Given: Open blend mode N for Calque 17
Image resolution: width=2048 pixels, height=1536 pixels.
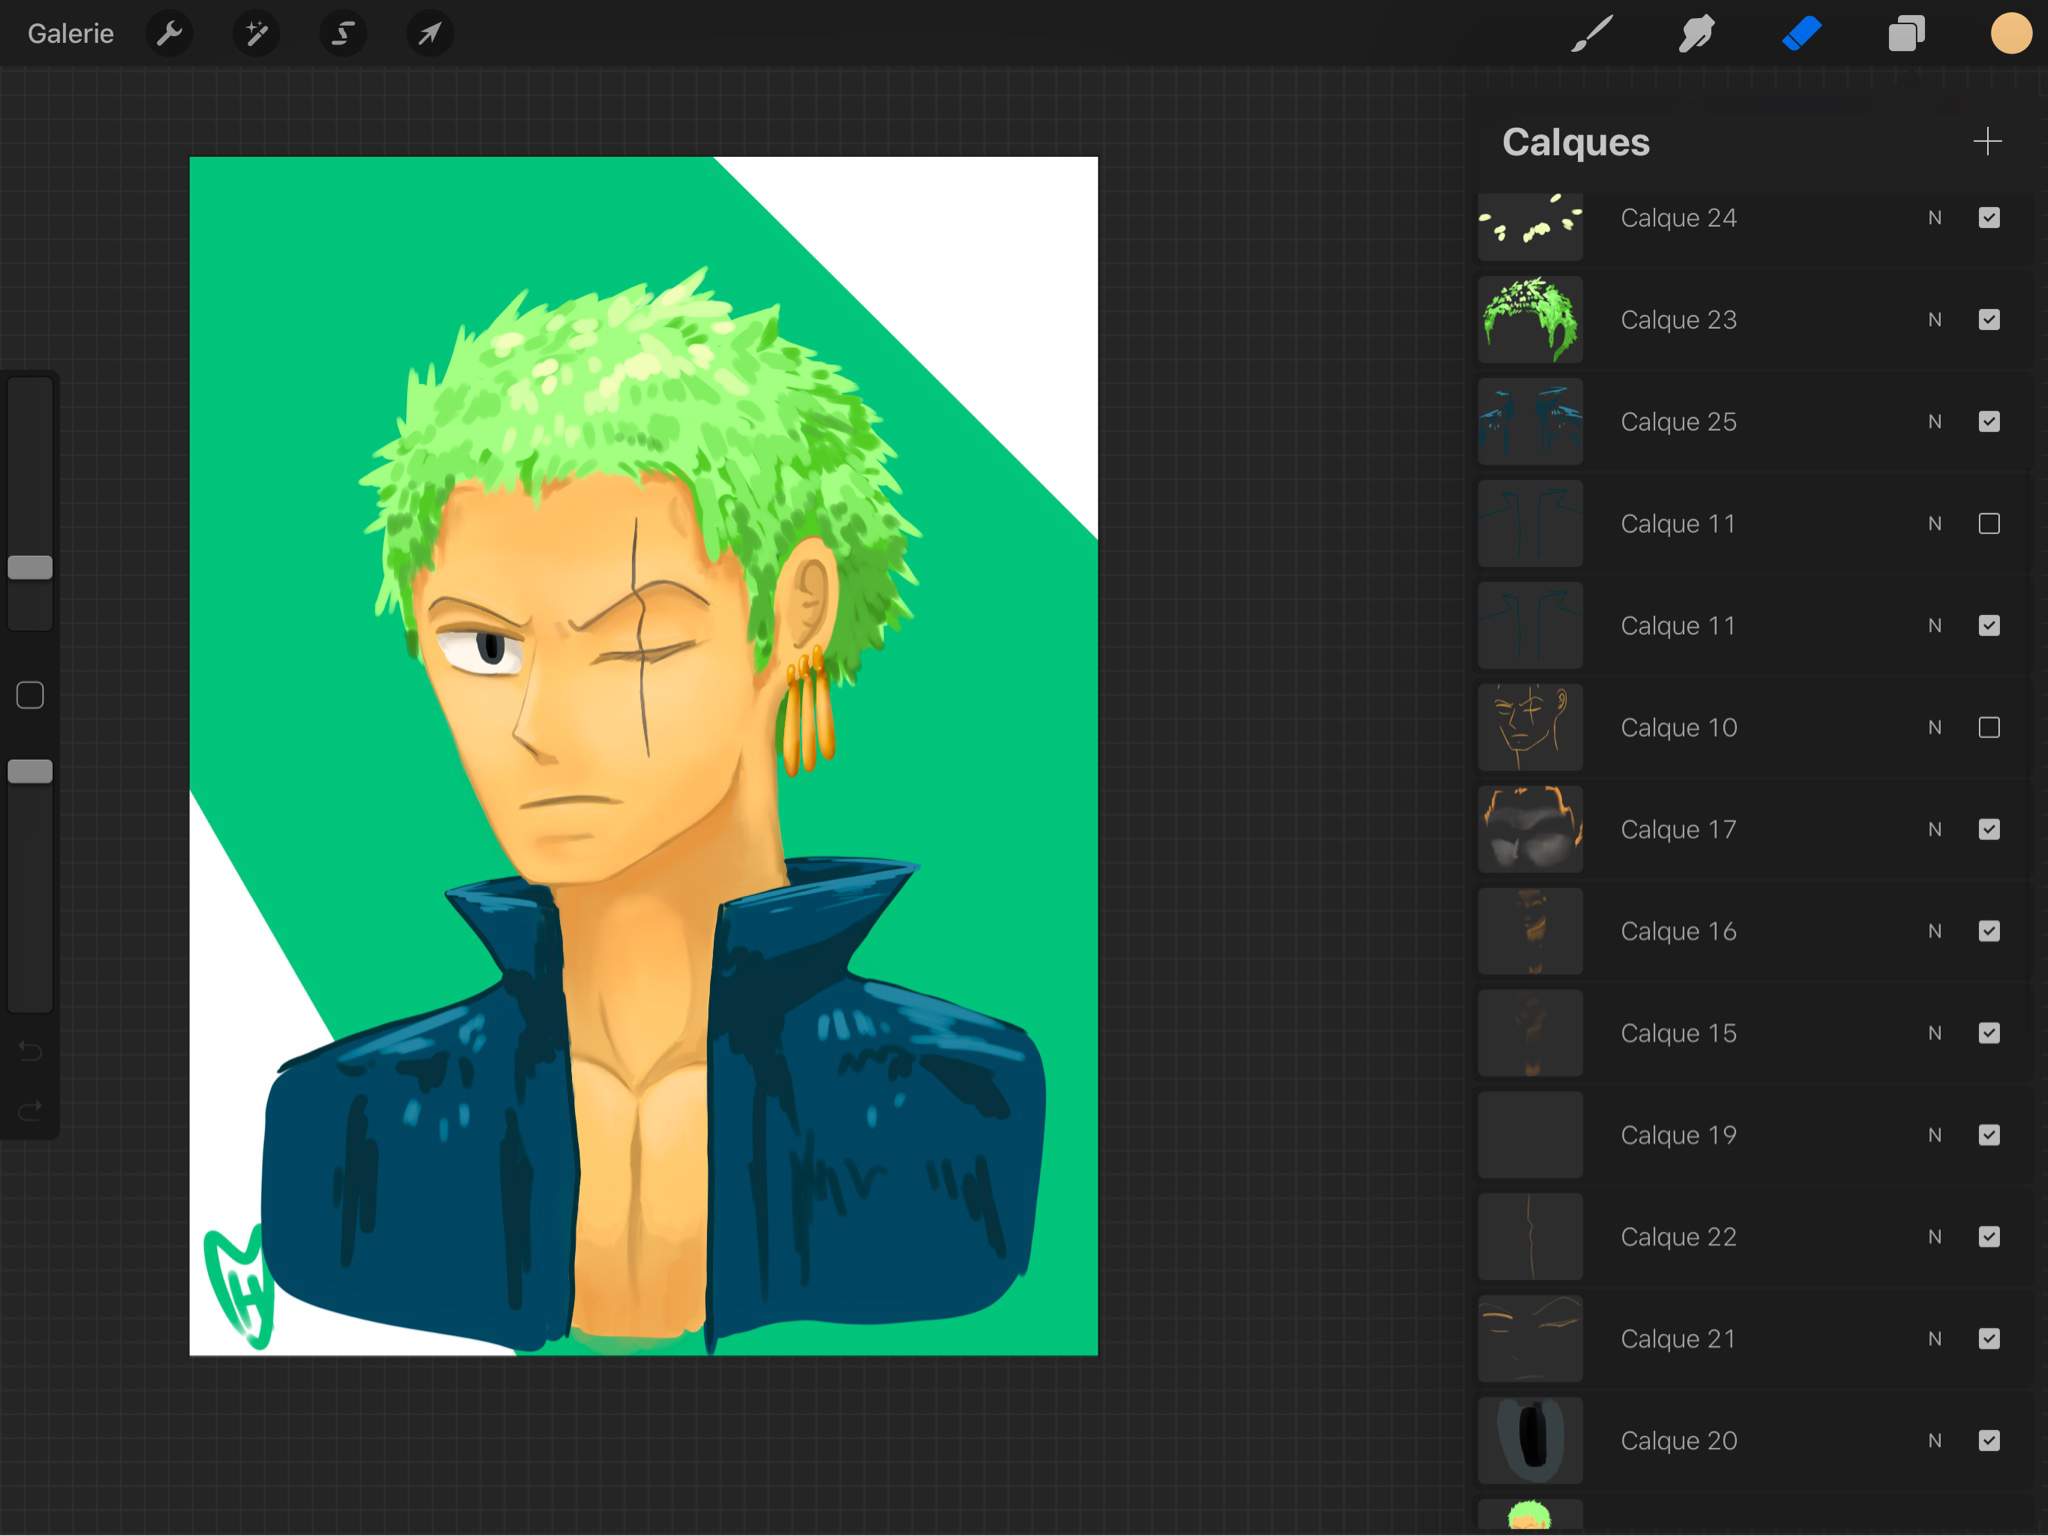Looking at the screenshot, I should click(1935, 830).
